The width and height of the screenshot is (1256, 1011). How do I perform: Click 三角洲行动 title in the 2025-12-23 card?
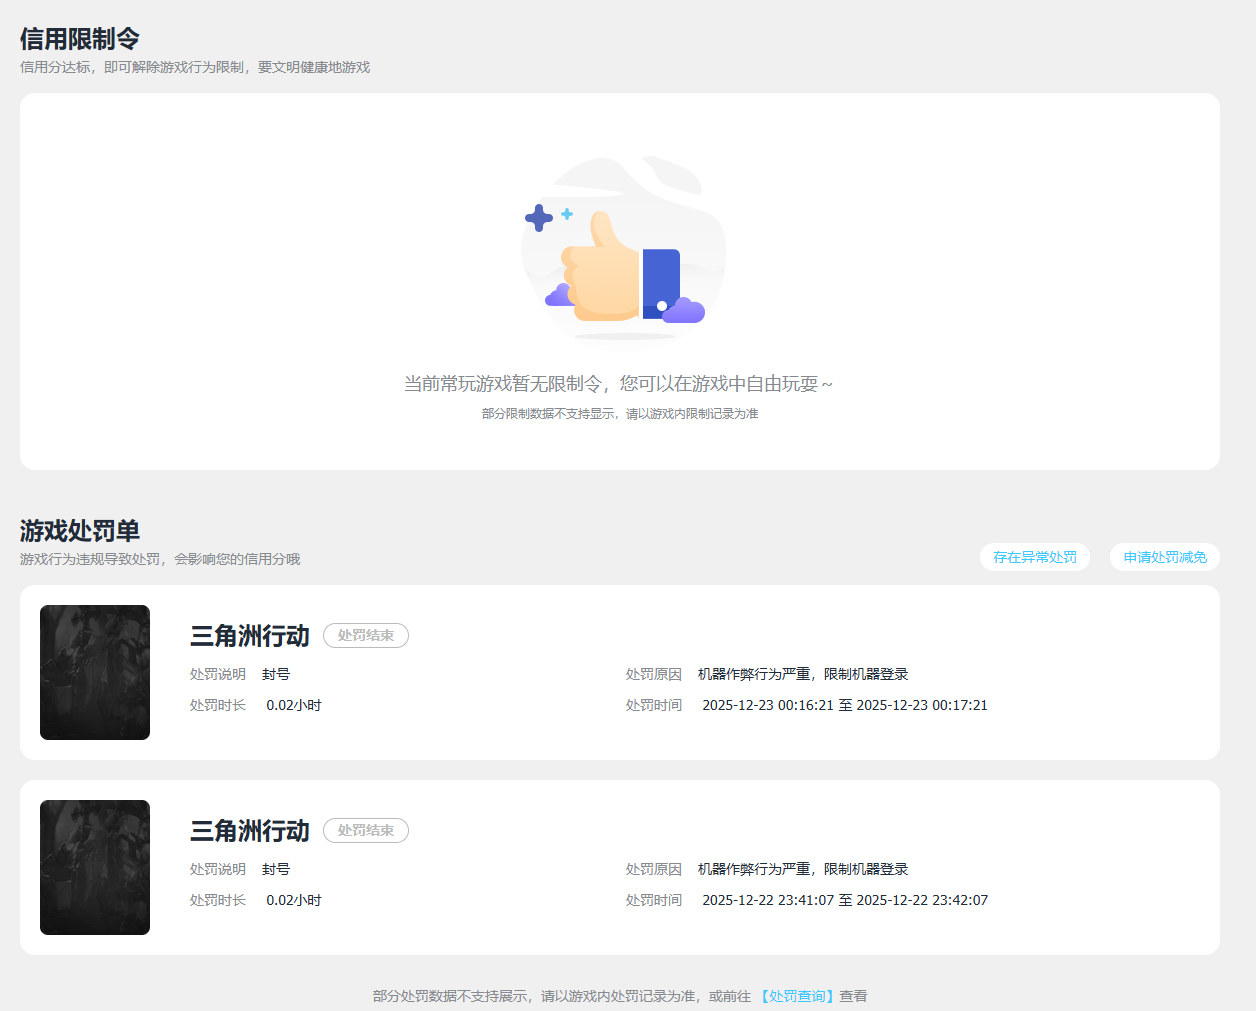click(x=250, y=636)
